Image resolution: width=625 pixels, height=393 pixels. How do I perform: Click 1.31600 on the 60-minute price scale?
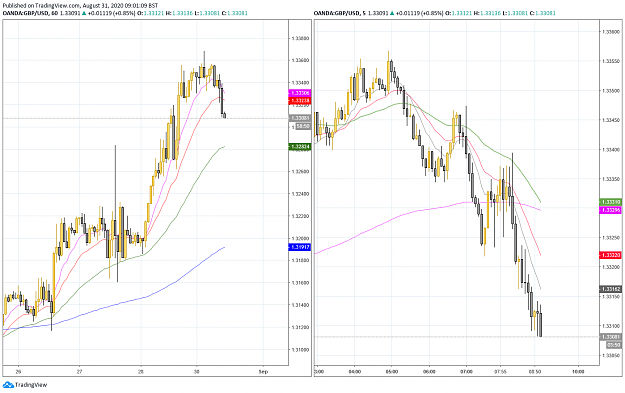[301, 283]
